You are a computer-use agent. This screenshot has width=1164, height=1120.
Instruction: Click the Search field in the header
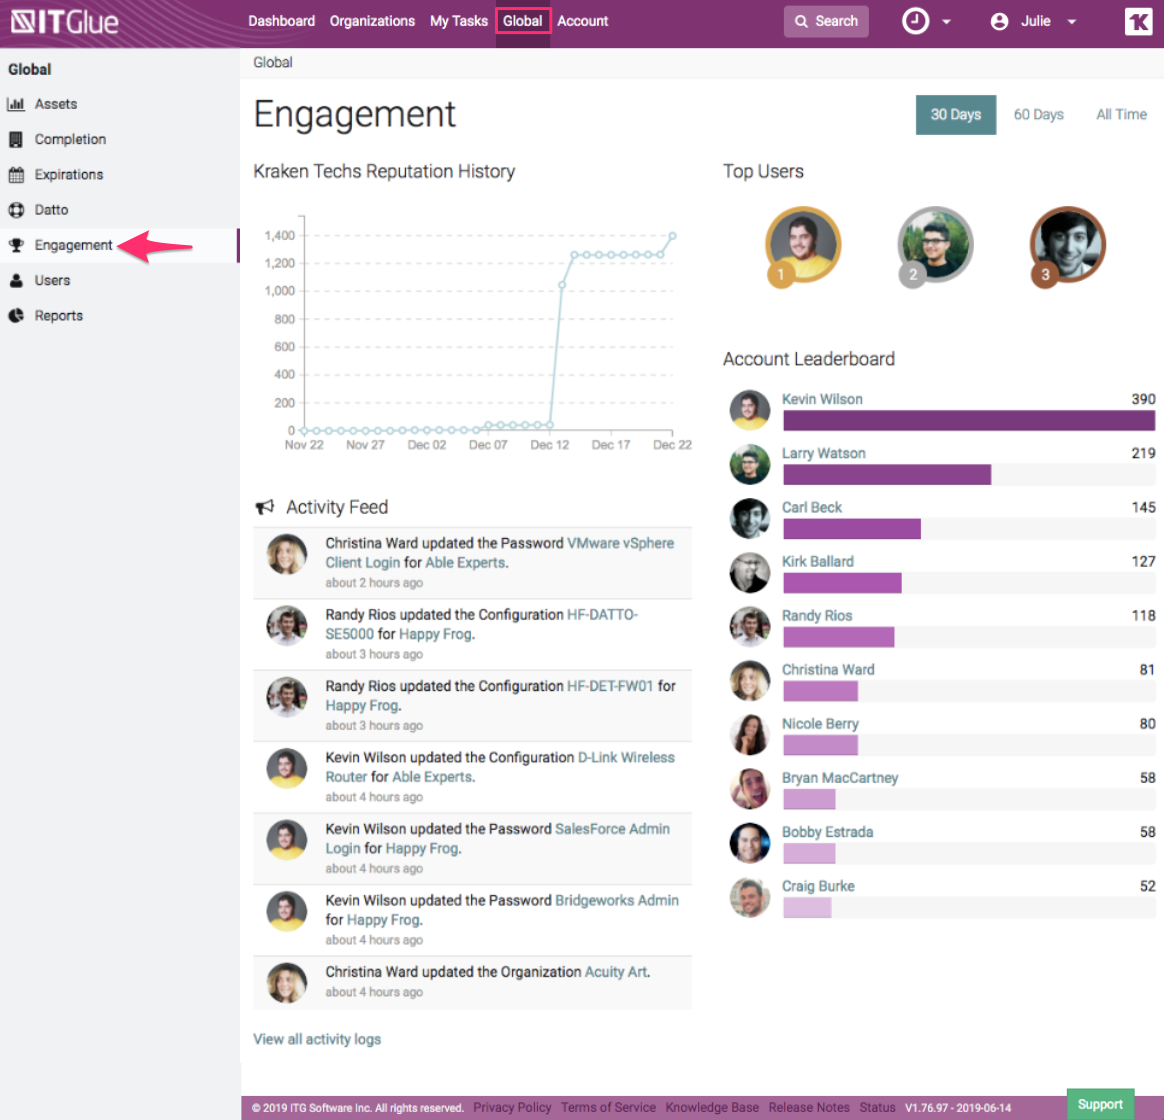point(826,21)
